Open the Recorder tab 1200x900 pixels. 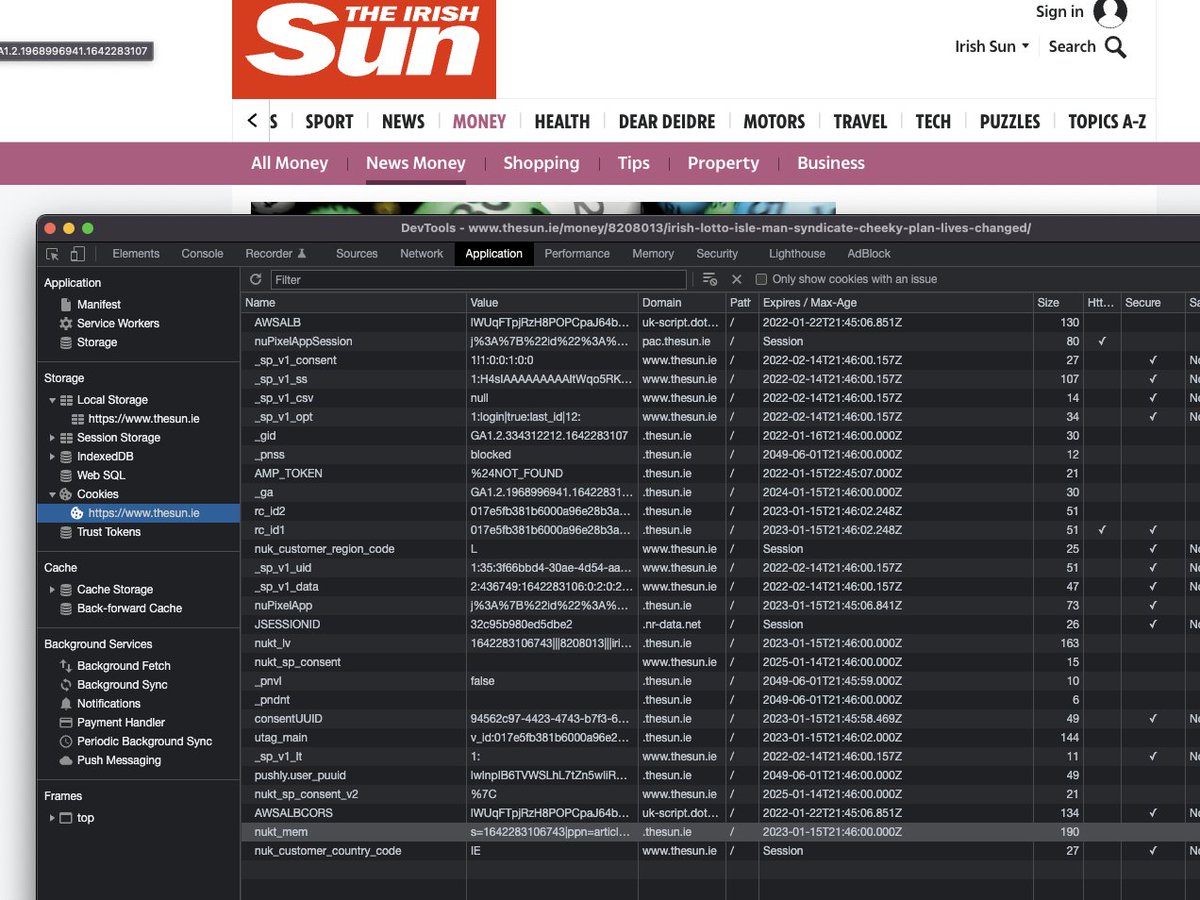[x=276, y=254]
